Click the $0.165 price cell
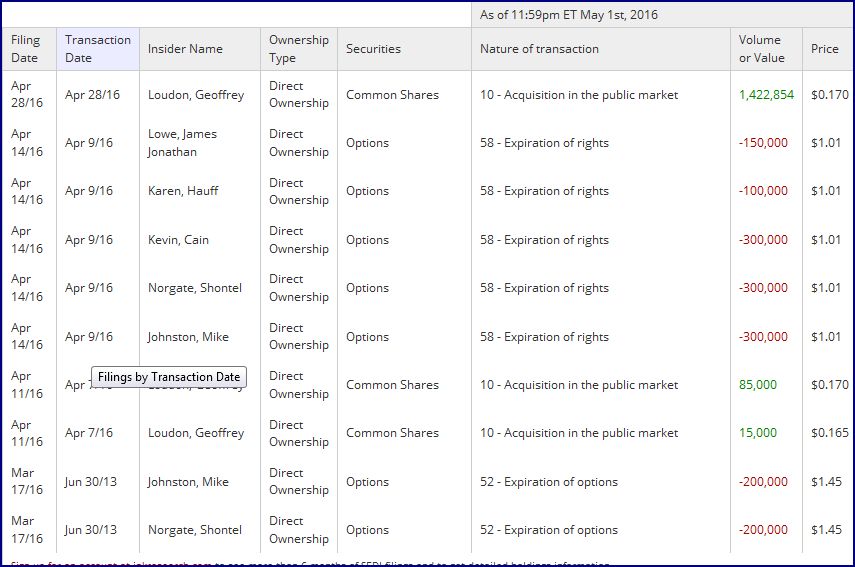This screenshot has height=567, width=855. [829, 433]
